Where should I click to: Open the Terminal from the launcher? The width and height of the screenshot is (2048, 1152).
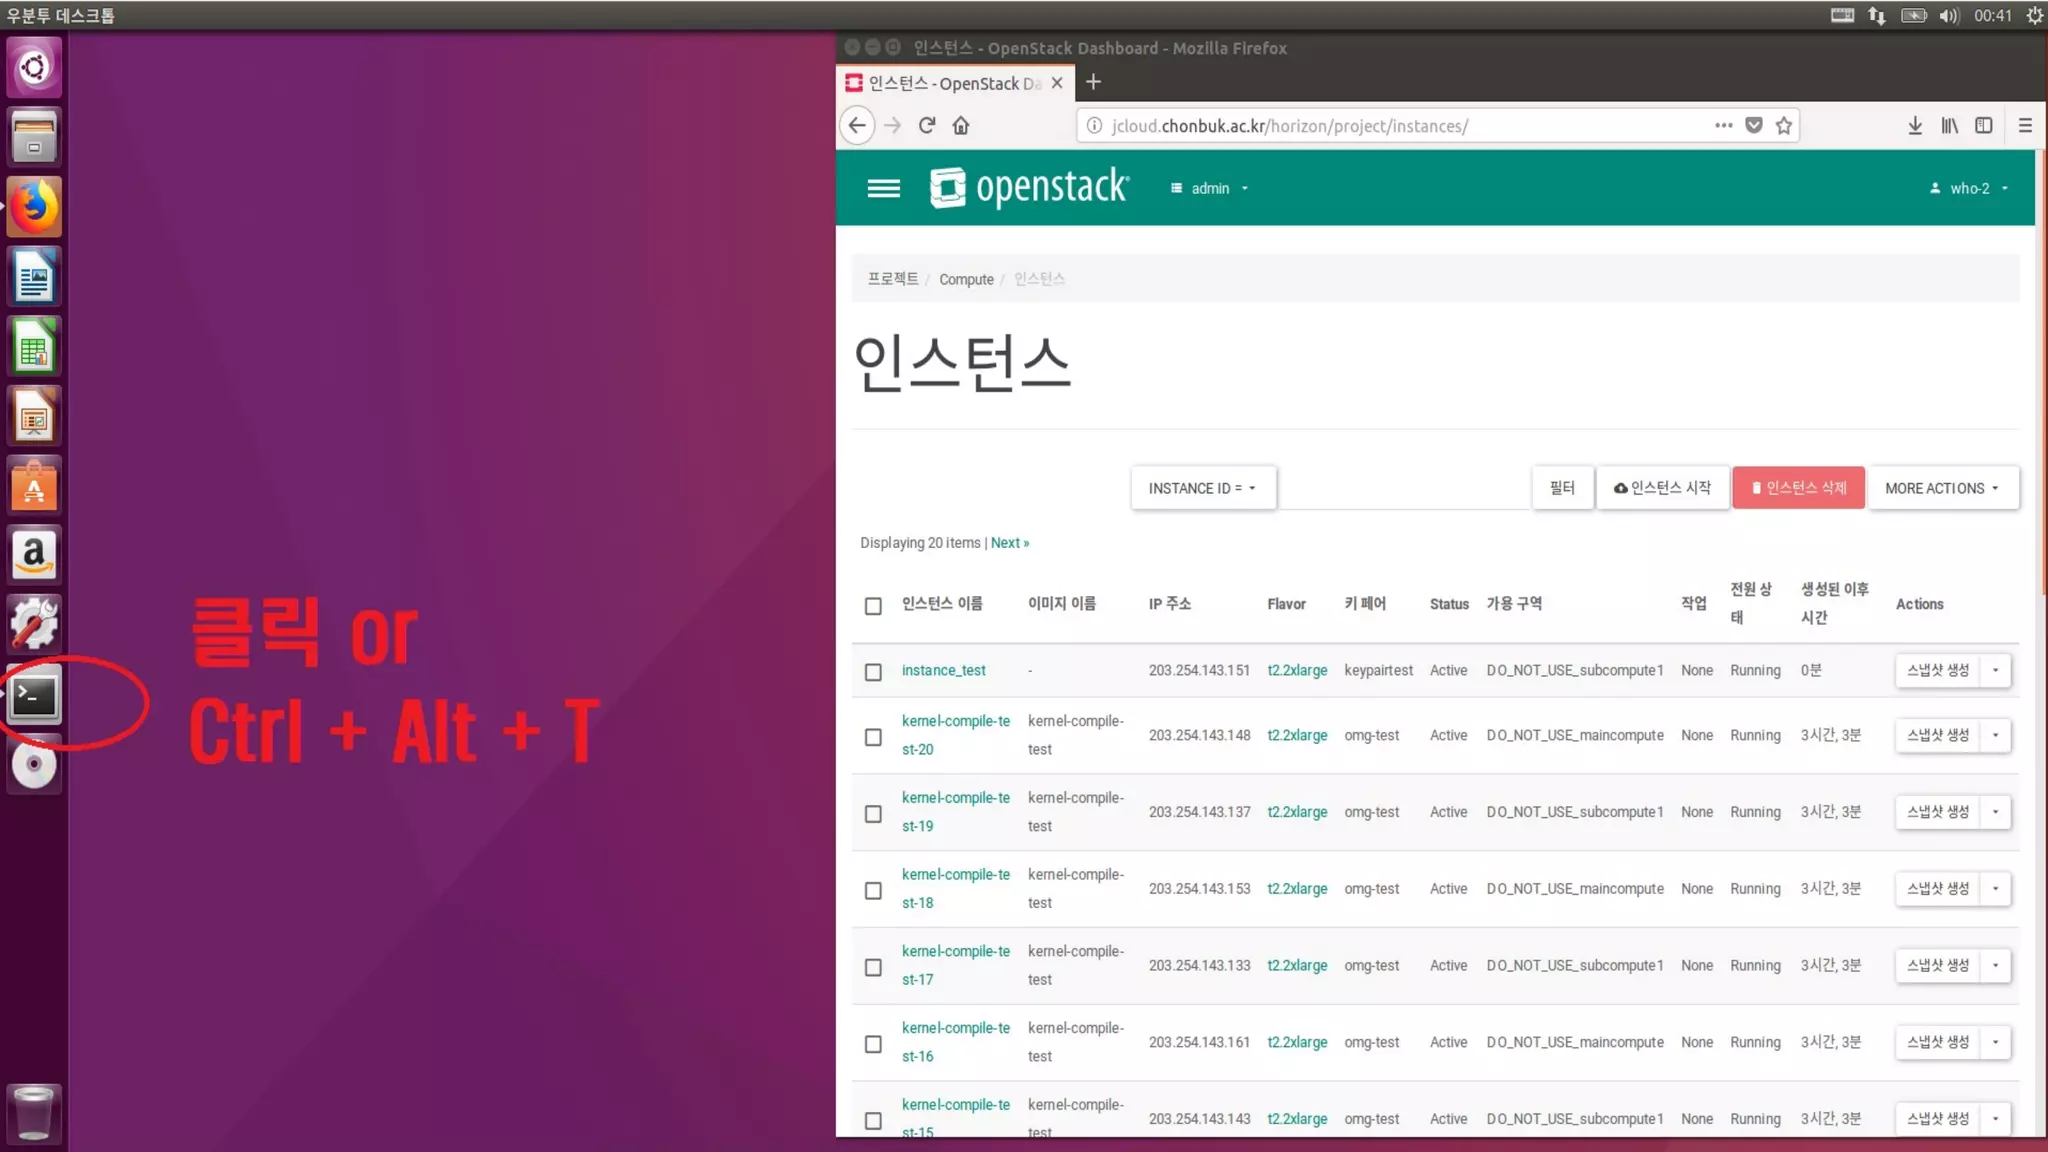pyautogui.click(x=35, y=696)
